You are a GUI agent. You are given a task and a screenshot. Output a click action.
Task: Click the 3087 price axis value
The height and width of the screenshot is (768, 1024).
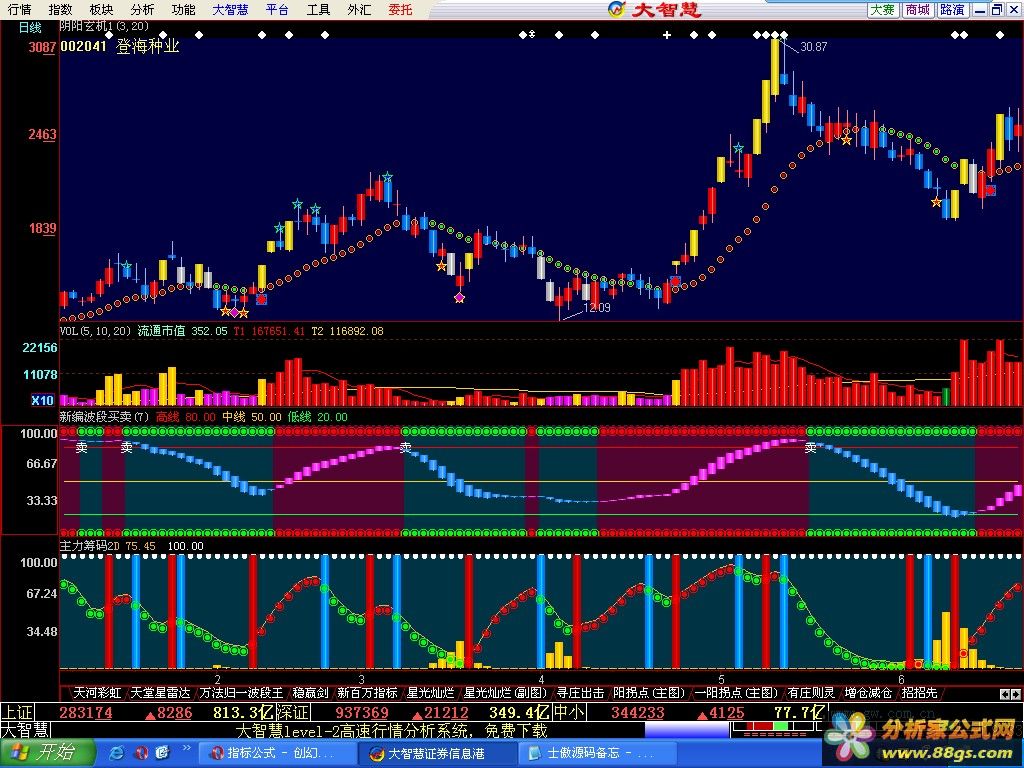click(42, 47)
